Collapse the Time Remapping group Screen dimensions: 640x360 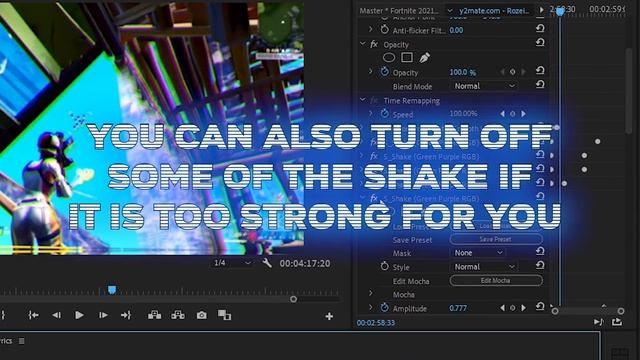tap(362, 100)
